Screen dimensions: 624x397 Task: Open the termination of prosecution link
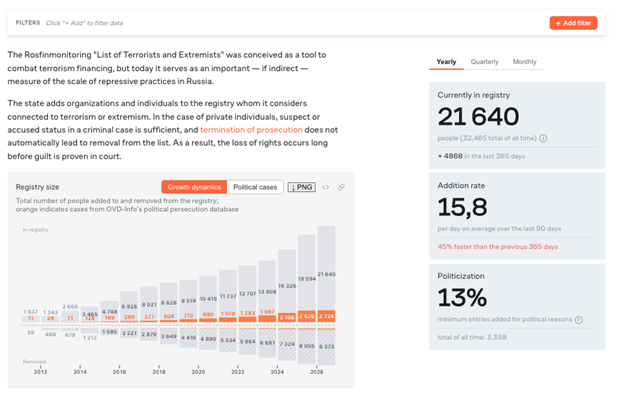coord(251,130)
